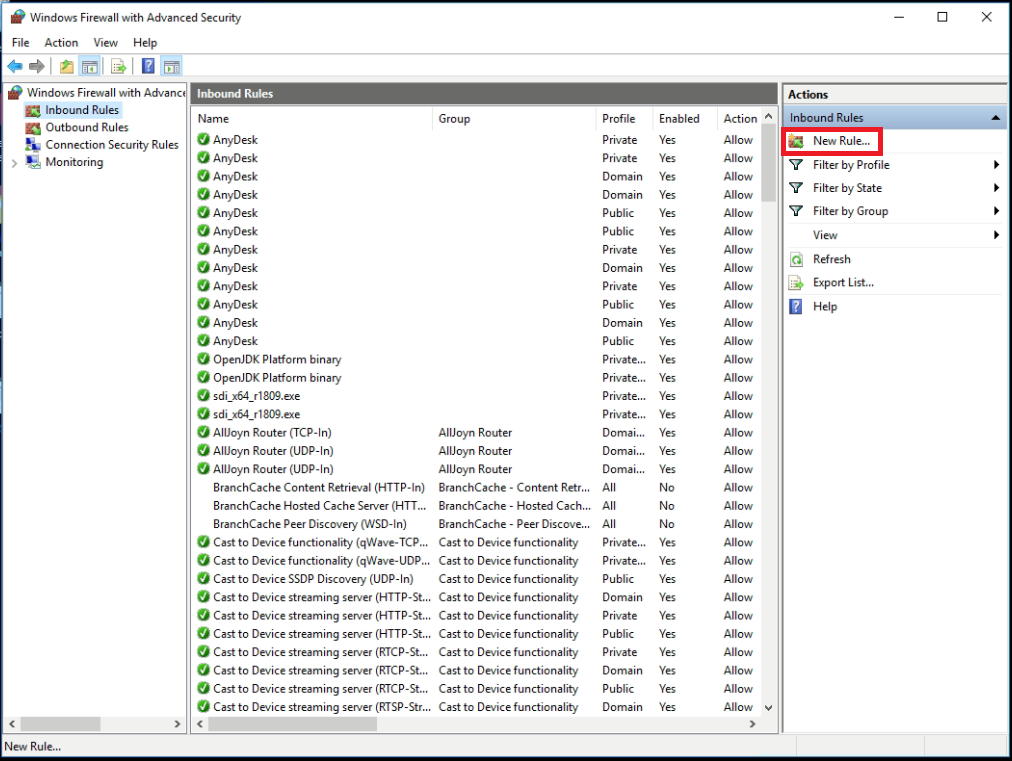Click the Filter by Profile funnel icon
1012x761 pixels.
coord(796,165)
